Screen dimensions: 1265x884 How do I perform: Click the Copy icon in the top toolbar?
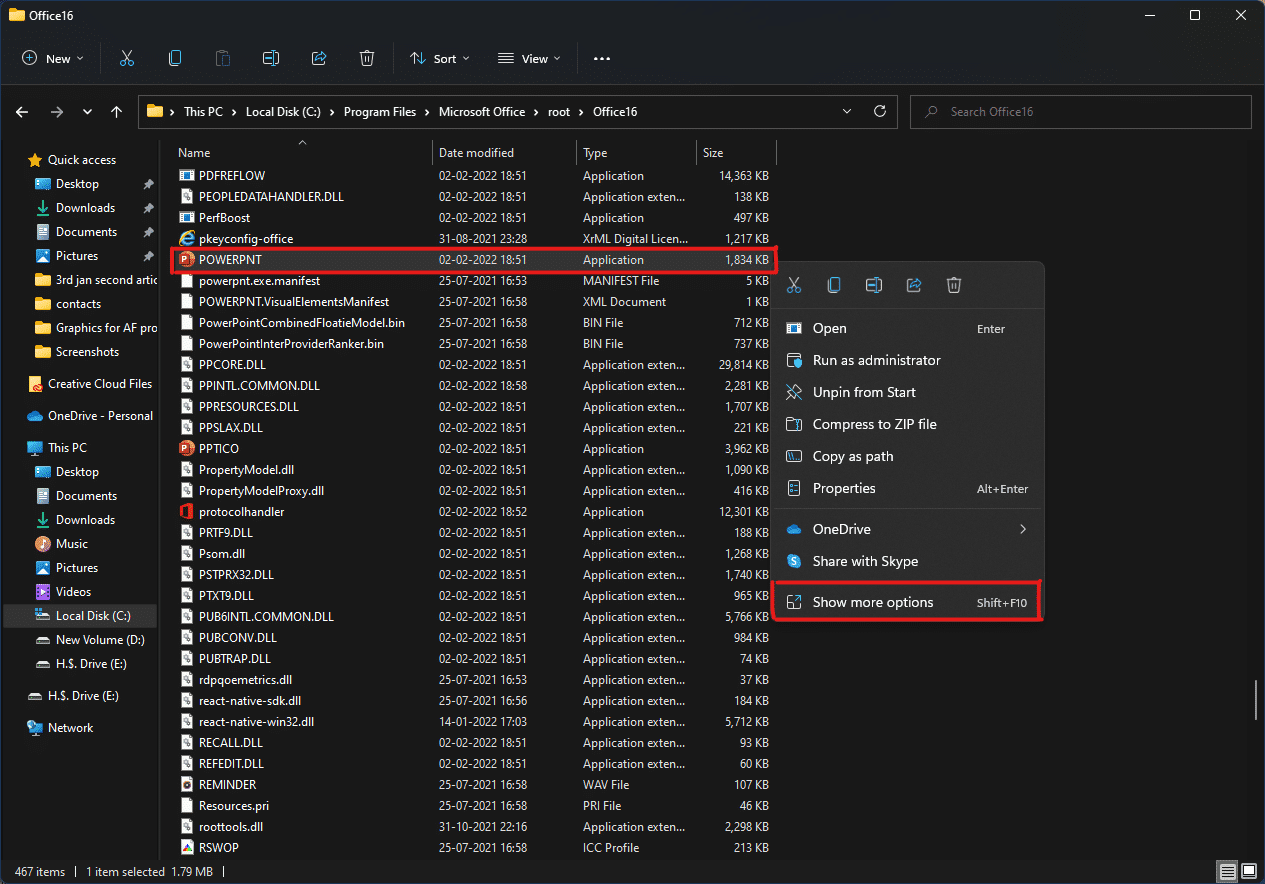point(175,59)
